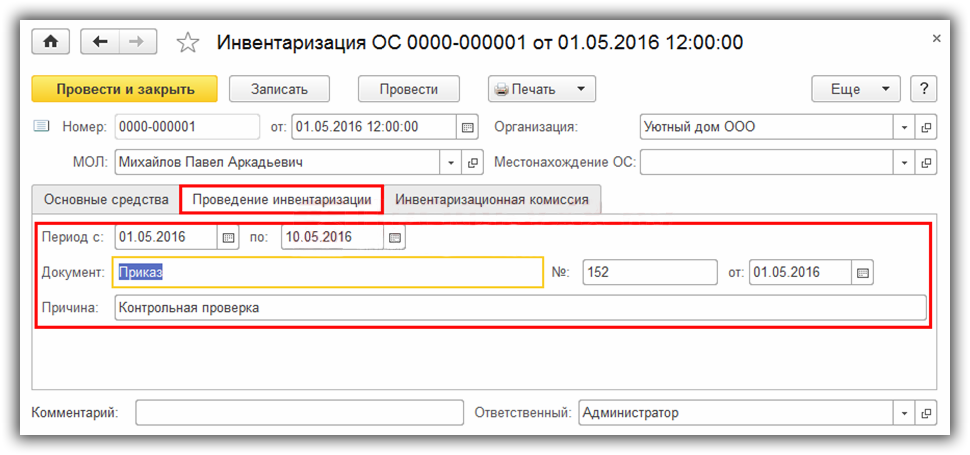The height and width of the screenshot is (455, 970).
Task: Open the Печать print menu
Action: pos(541,89)
